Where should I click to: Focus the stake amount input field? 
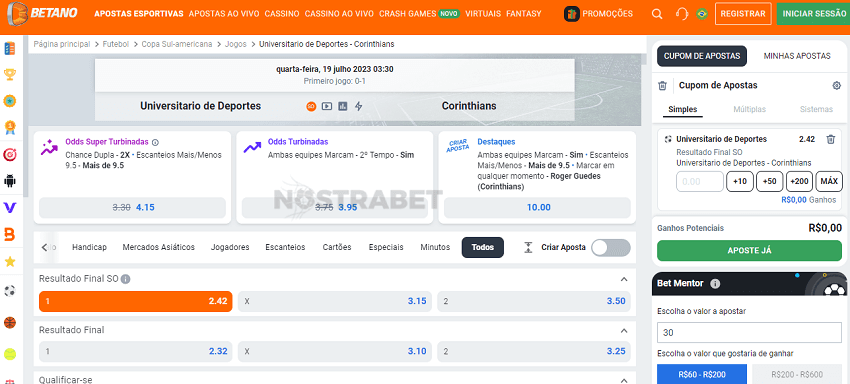click(700, 182)
